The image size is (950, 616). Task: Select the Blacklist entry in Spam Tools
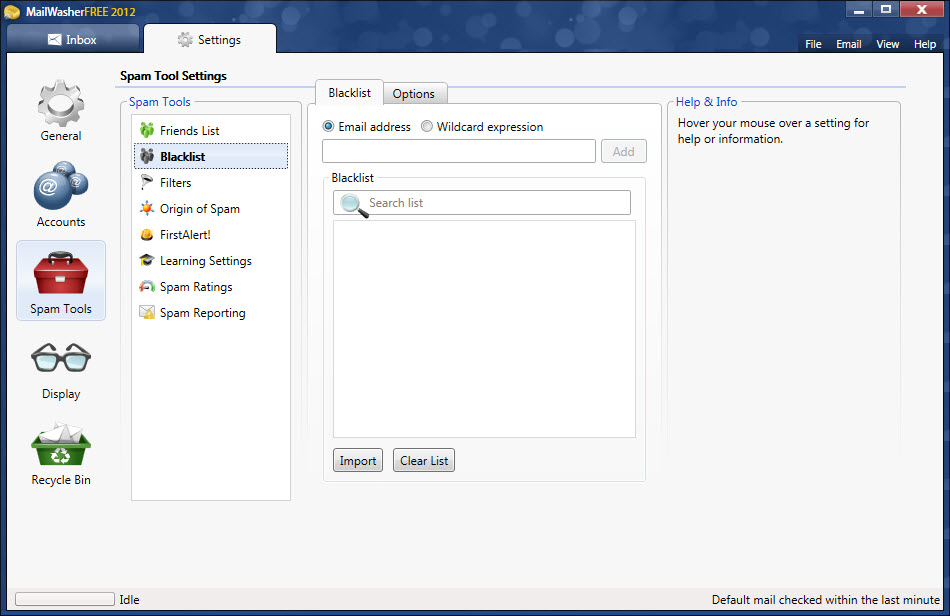coord(211,156)
